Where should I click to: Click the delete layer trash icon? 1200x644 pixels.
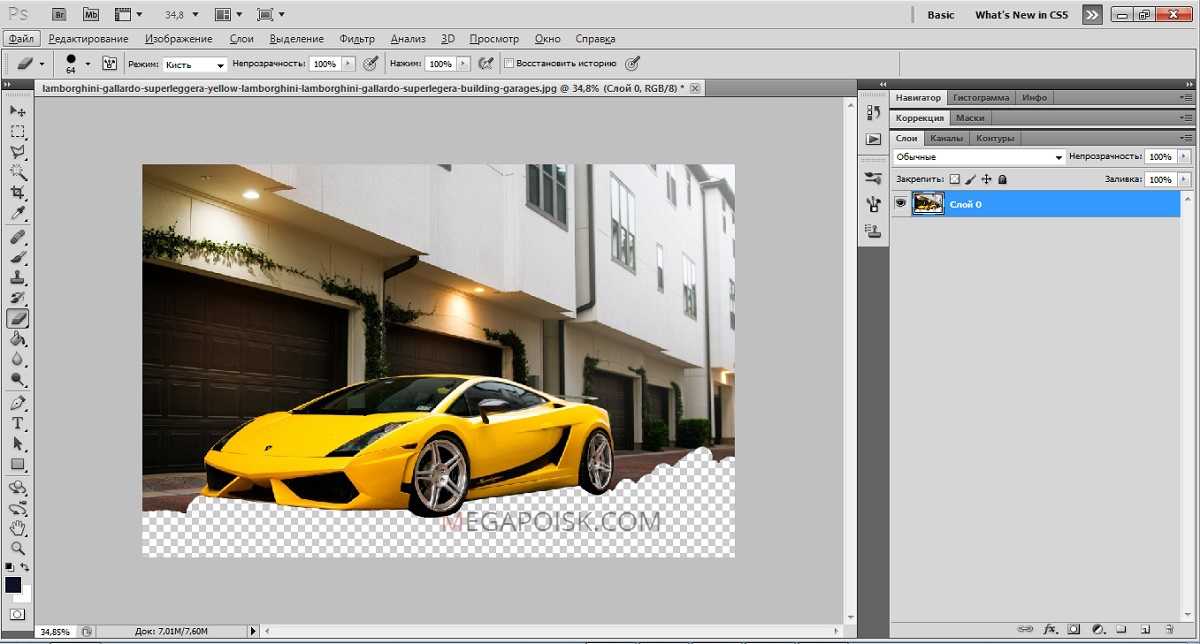point(1168,629)
